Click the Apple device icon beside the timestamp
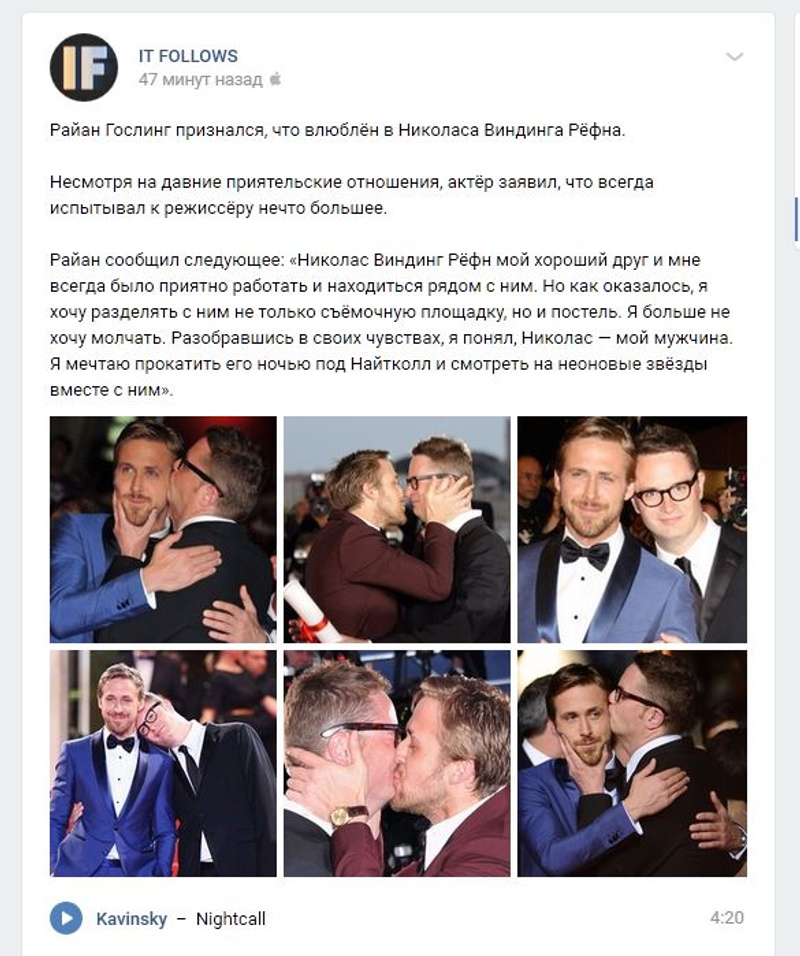 point(276,79)
